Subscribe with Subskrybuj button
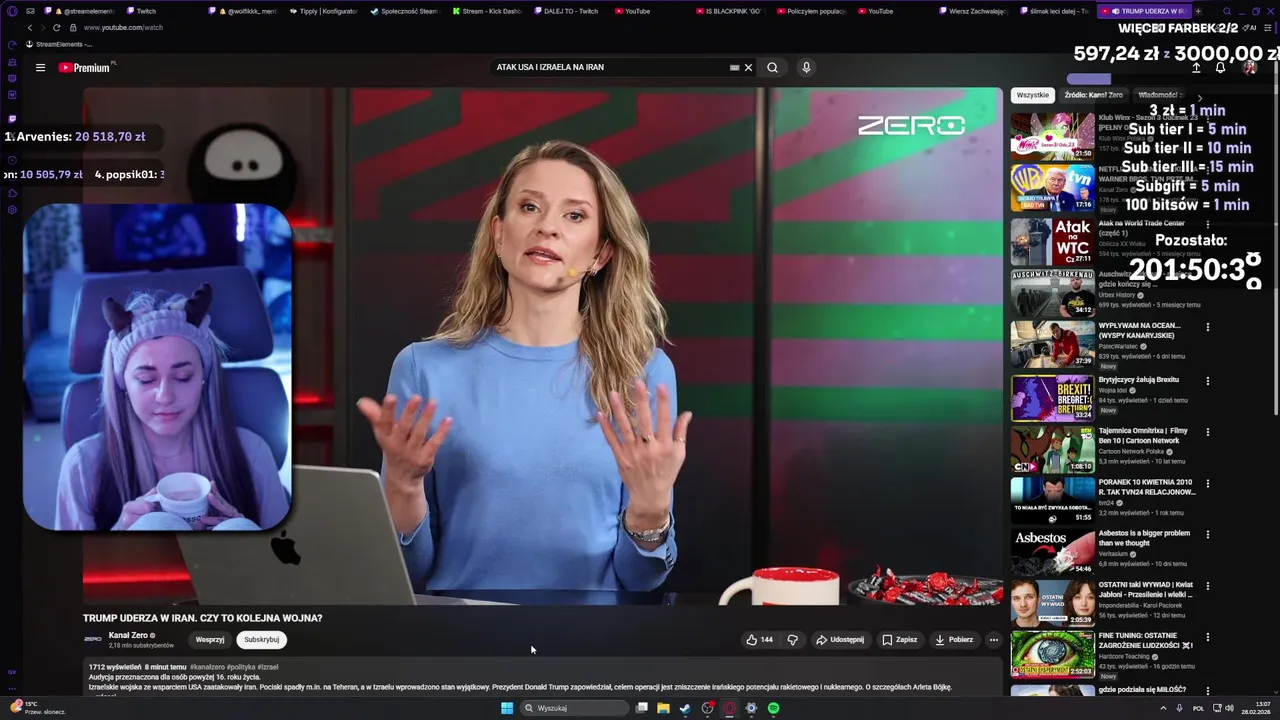Image resolution: width=1280 pixels, height=720 pixels. click(261, 640)
